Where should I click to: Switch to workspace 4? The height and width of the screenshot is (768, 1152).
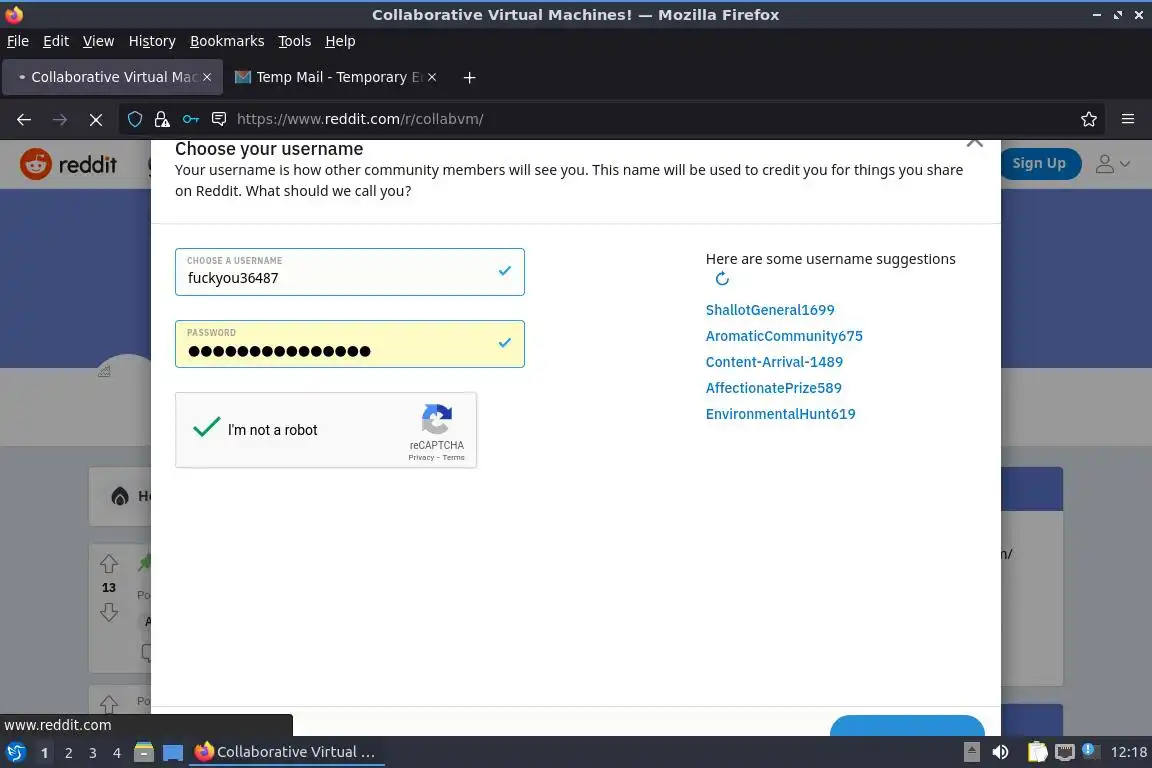point(117,753)
